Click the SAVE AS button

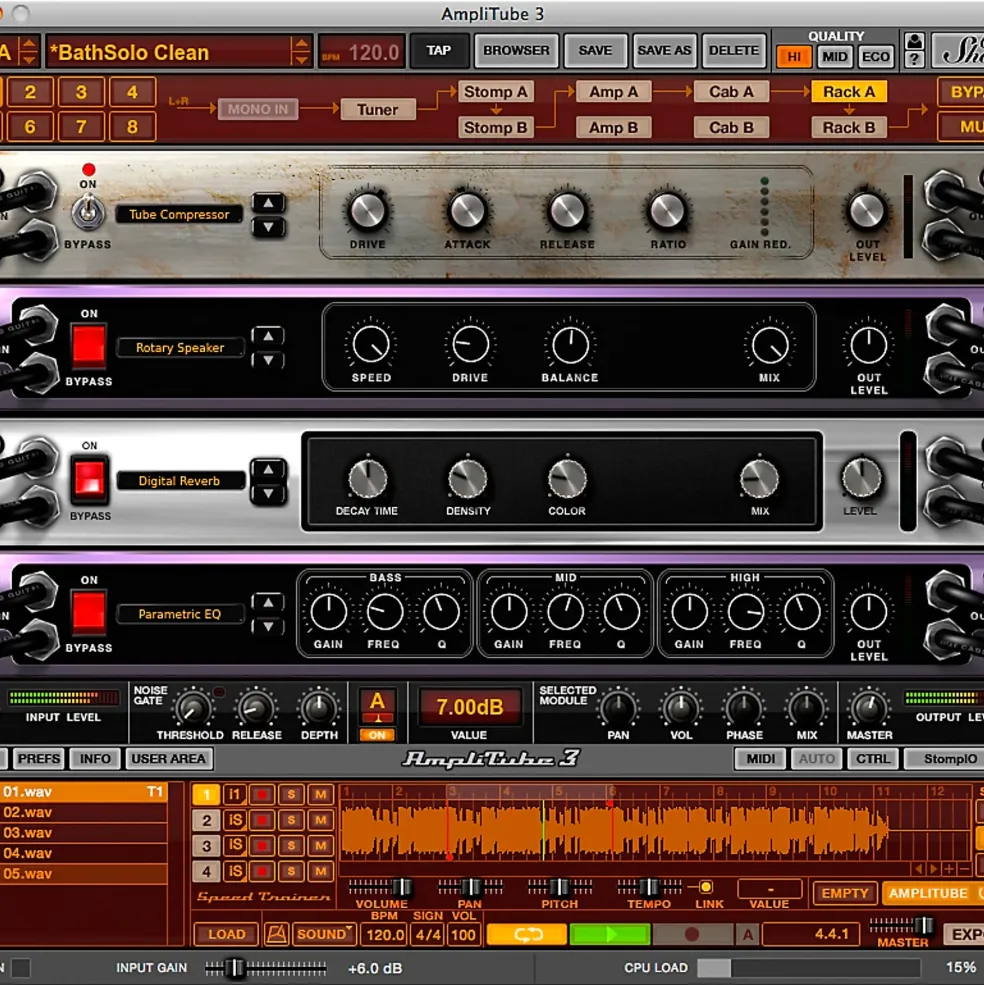coord(664,50)
